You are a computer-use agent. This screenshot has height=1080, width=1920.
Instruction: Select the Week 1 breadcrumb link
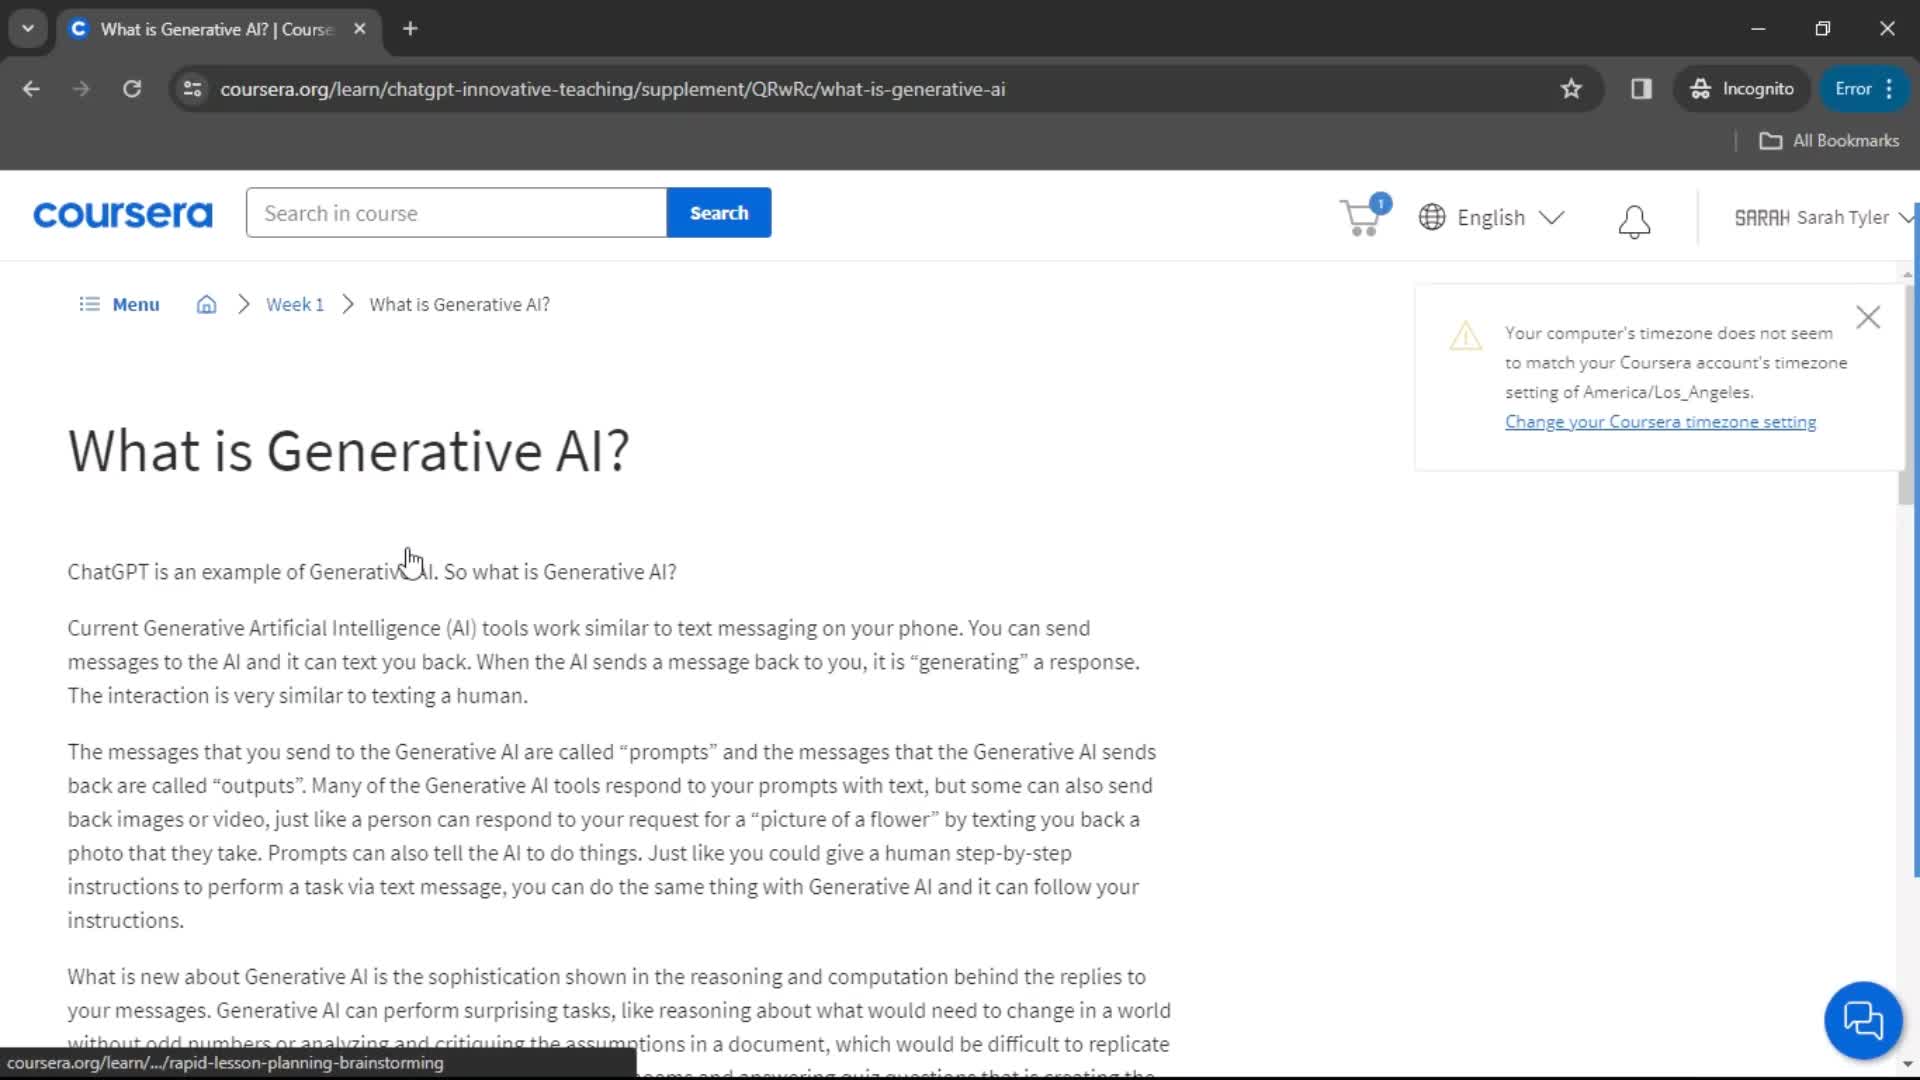(x=294, y=303)
